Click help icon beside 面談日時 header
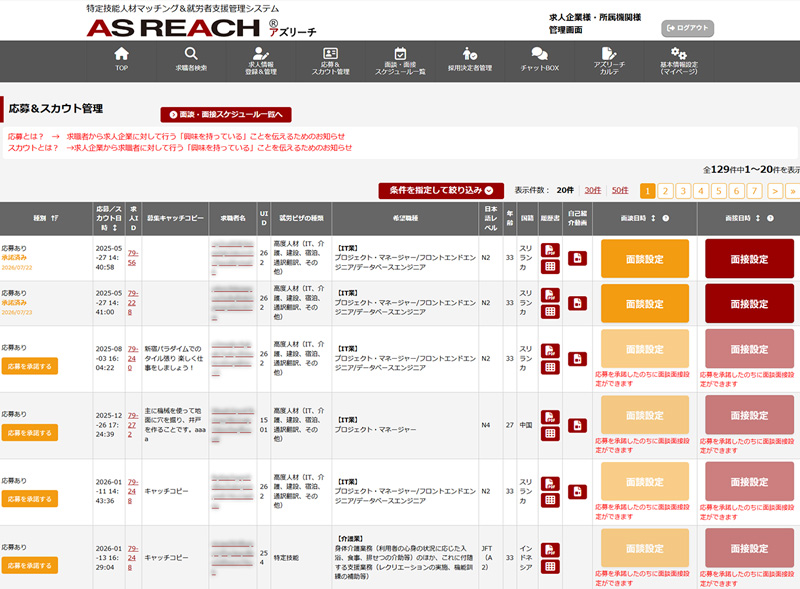The image size is (800, 589). pos(666,218)
